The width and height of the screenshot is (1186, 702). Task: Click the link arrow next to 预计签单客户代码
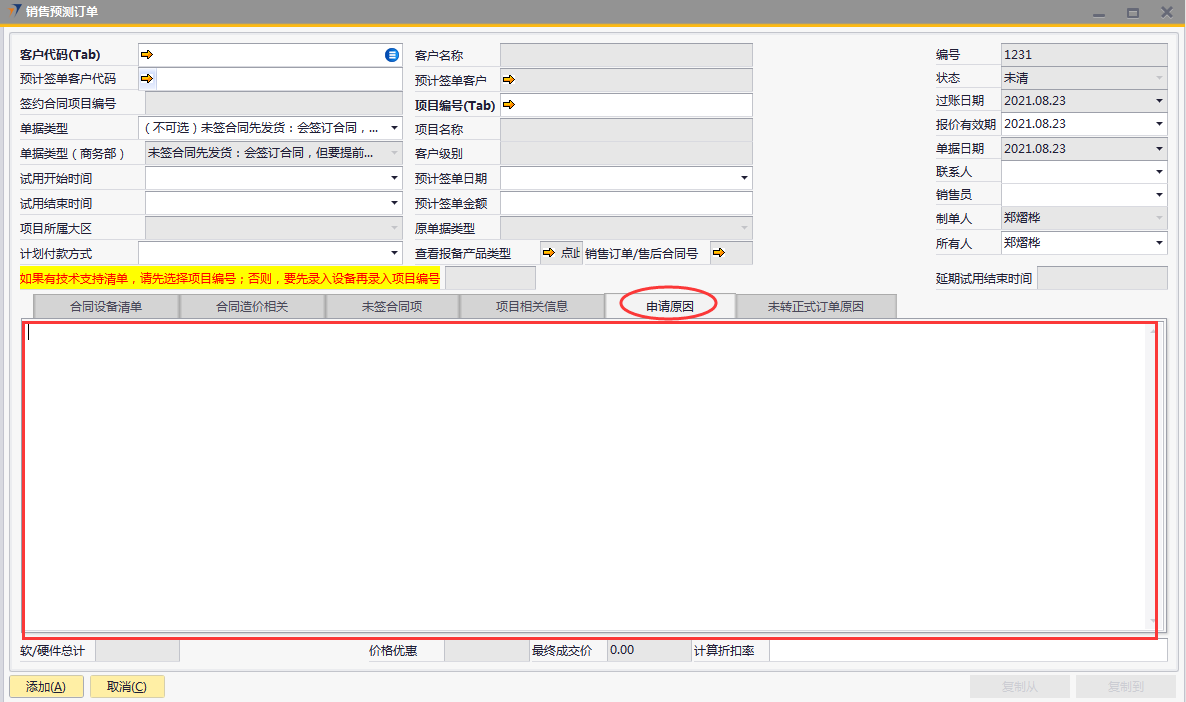pyautogui.click(x=148, y=79)
